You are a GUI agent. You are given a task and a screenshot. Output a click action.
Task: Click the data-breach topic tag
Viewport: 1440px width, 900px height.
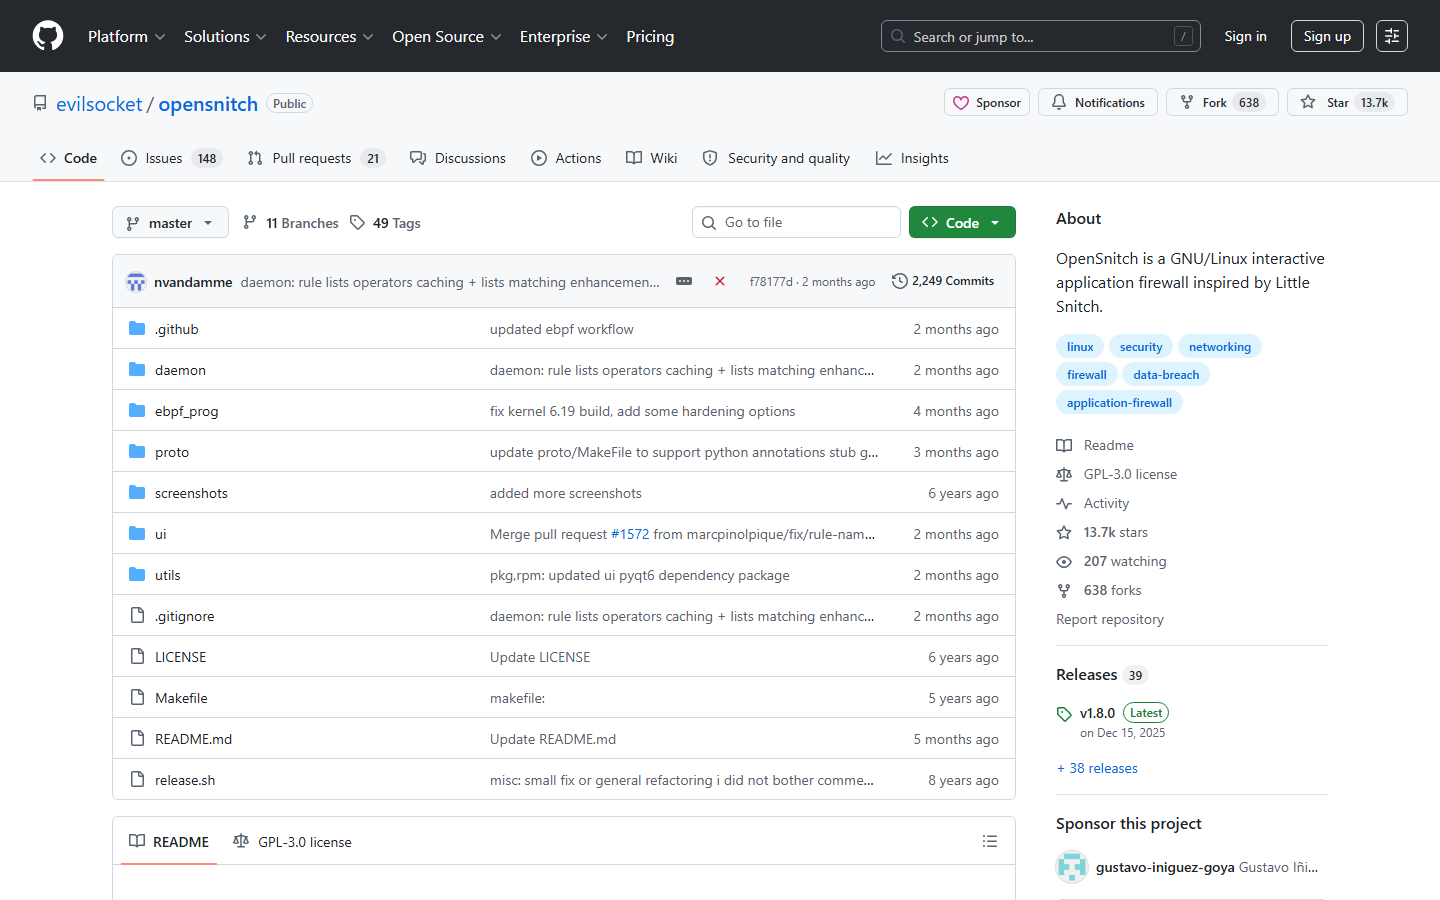pos(1166,374)
